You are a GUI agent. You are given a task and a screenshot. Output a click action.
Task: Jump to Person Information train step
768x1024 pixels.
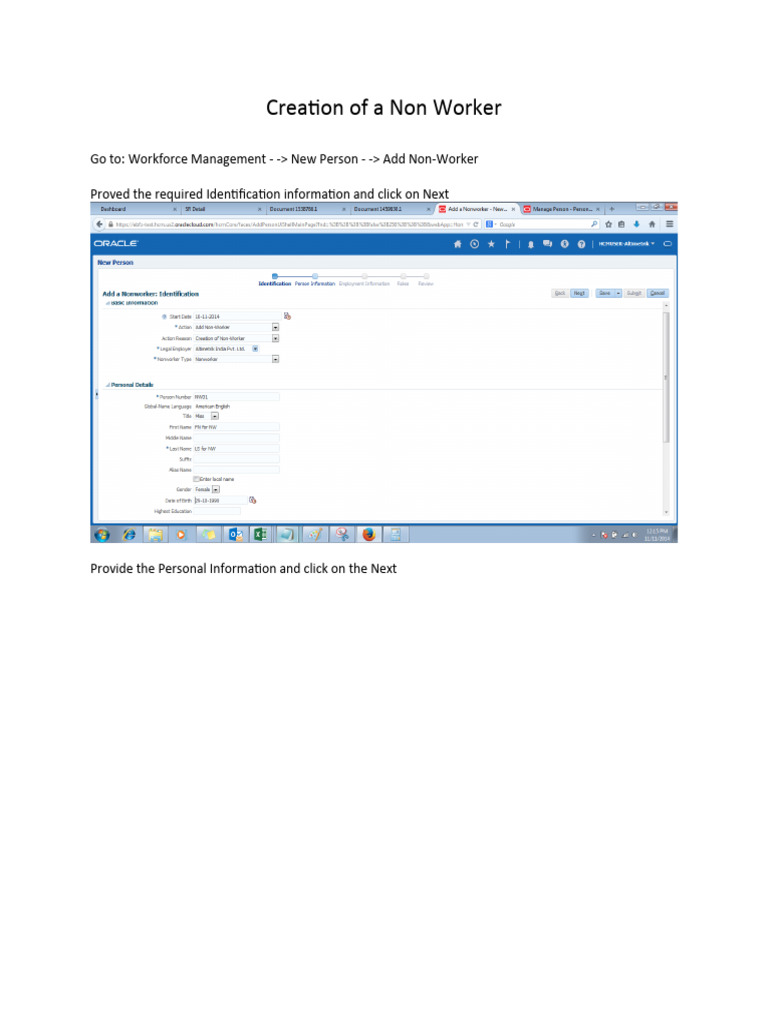pos(315,280)
